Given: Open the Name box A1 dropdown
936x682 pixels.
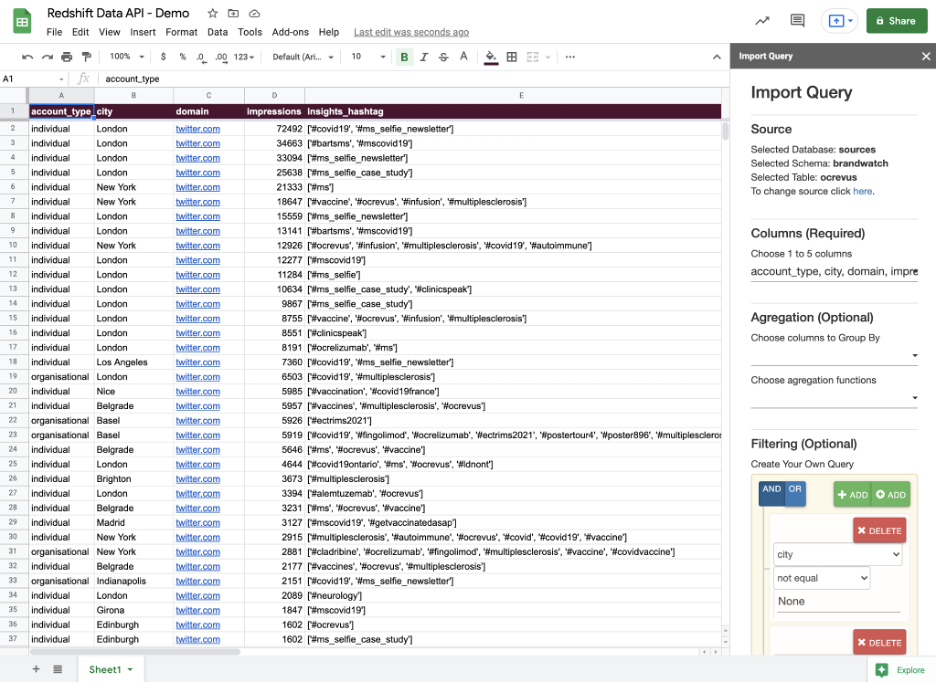Looking at the screenshot, I should [61, 79].
